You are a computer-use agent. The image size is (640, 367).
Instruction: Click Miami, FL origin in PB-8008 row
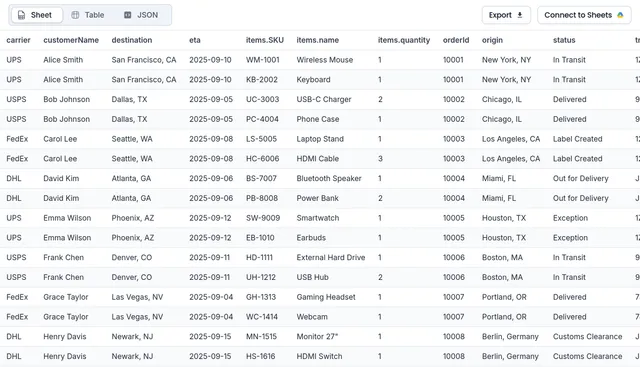499,198
